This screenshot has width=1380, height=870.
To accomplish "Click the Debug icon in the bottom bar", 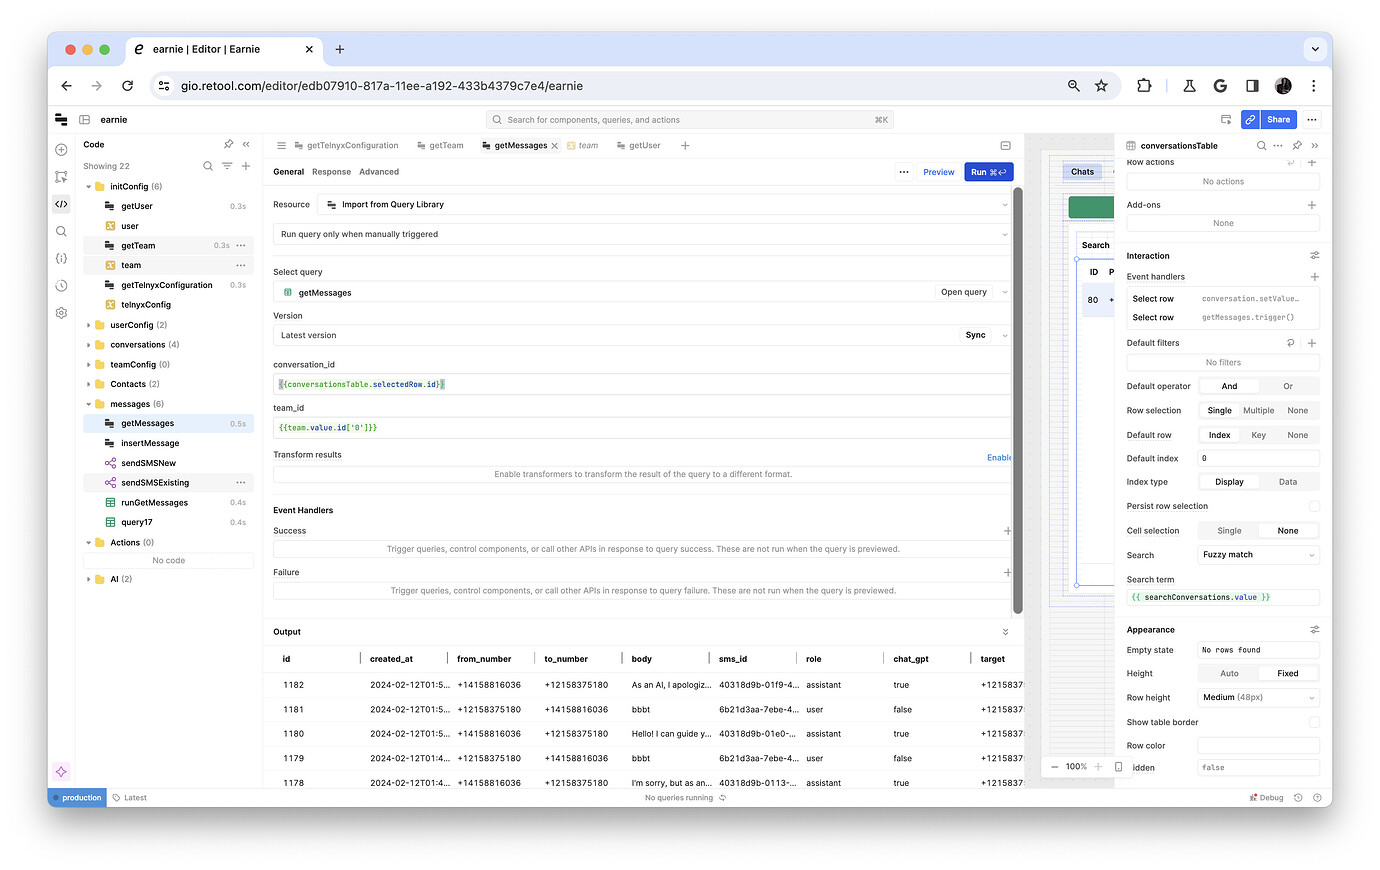I will coord(1254,797).
